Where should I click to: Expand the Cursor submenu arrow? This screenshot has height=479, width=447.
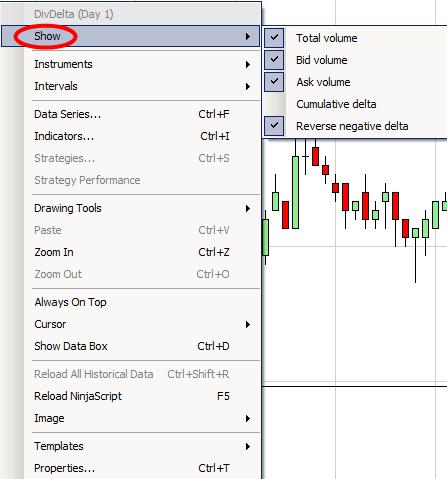248,324
